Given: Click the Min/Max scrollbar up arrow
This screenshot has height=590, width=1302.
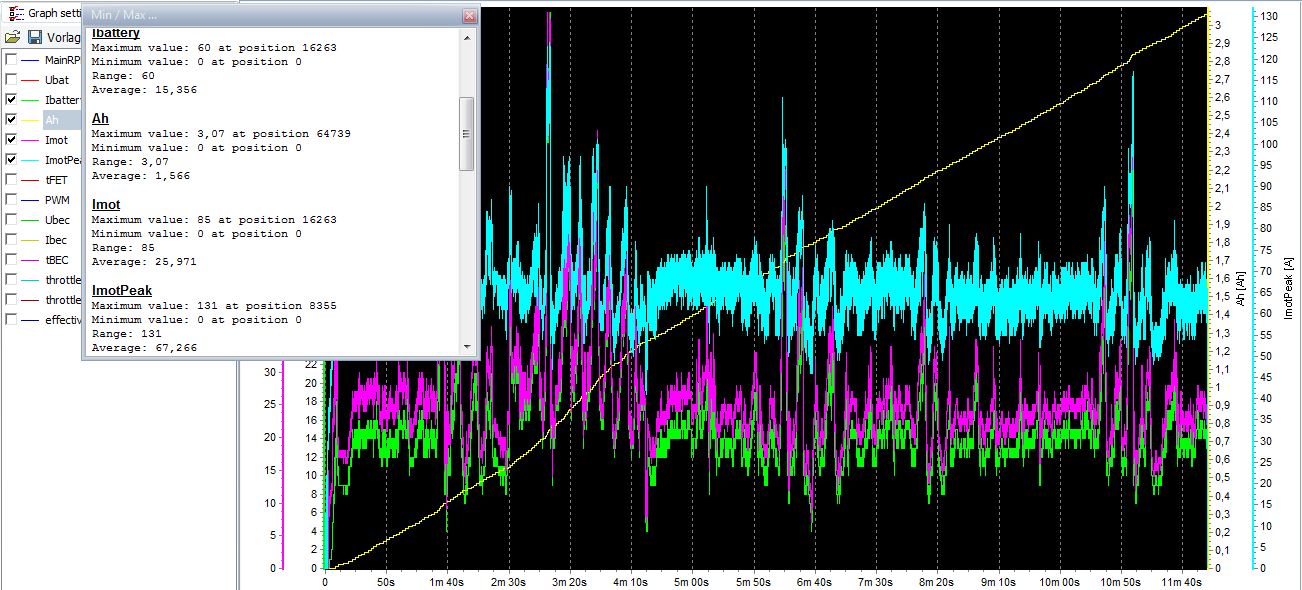Looking at the screenshot, I should pos(466,36).
